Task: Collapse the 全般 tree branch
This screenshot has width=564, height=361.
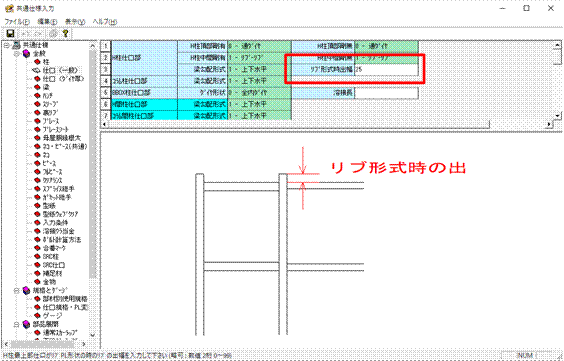Action: tap(17, 54)
